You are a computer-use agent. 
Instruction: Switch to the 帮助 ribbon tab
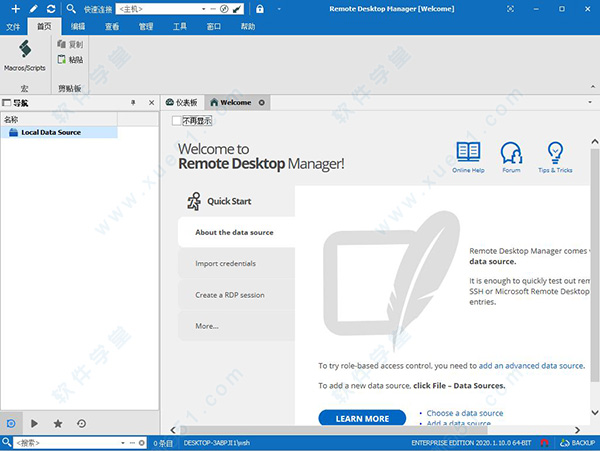(x=248, y=26)
